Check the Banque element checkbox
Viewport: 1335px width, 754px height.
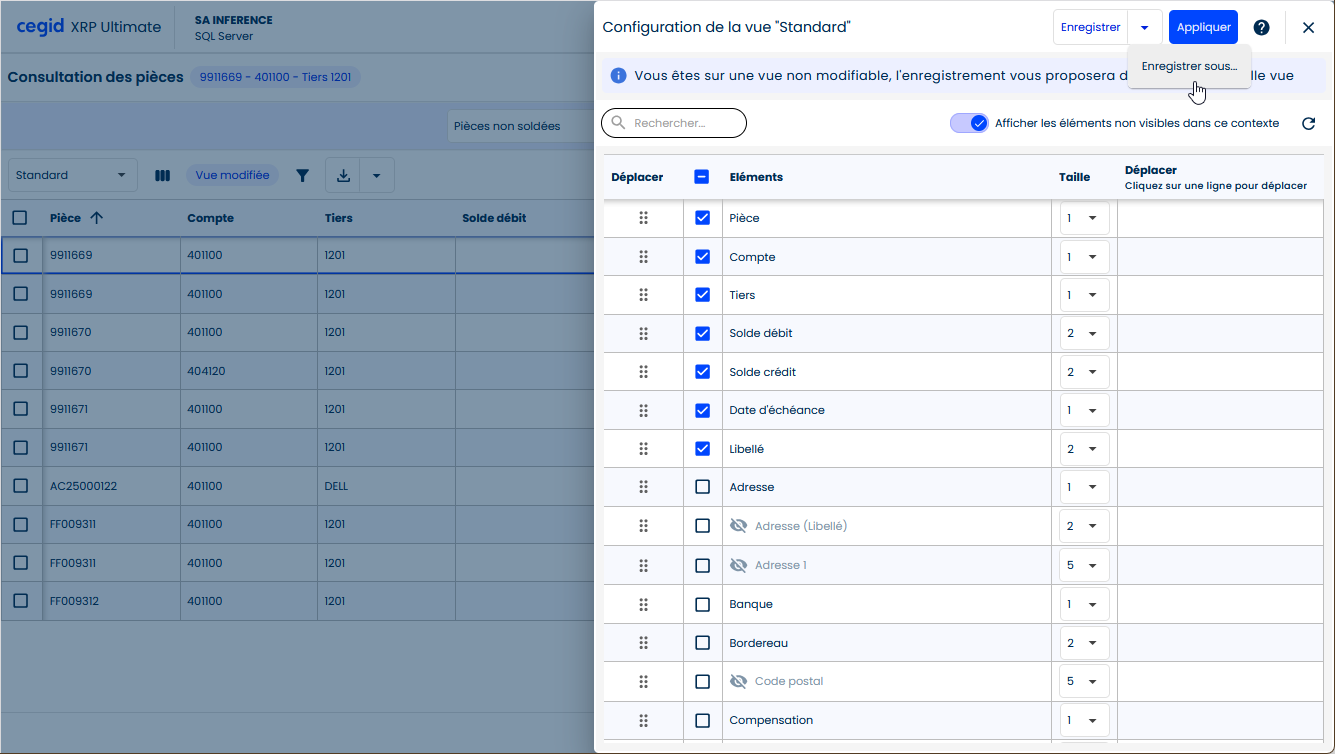[x=702, y=605]
